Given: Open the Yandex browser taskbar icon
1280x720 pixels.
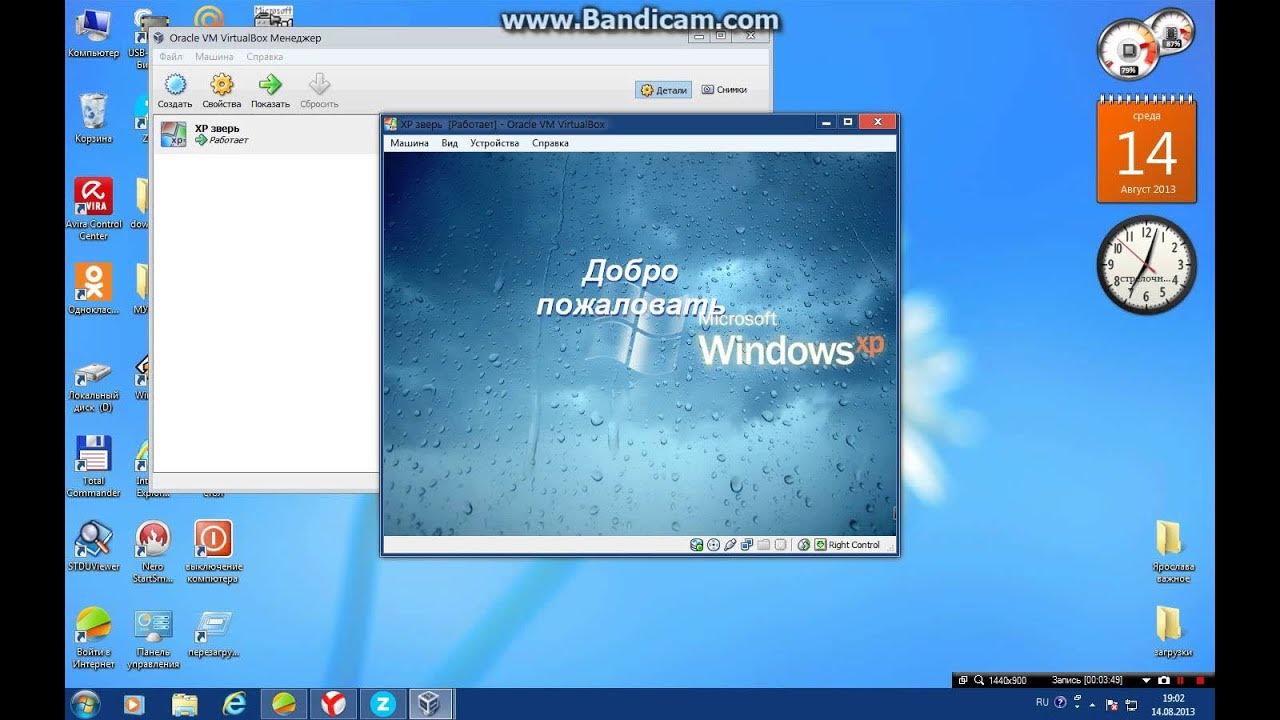Looking at the screenshot, I should pos(333,704).
